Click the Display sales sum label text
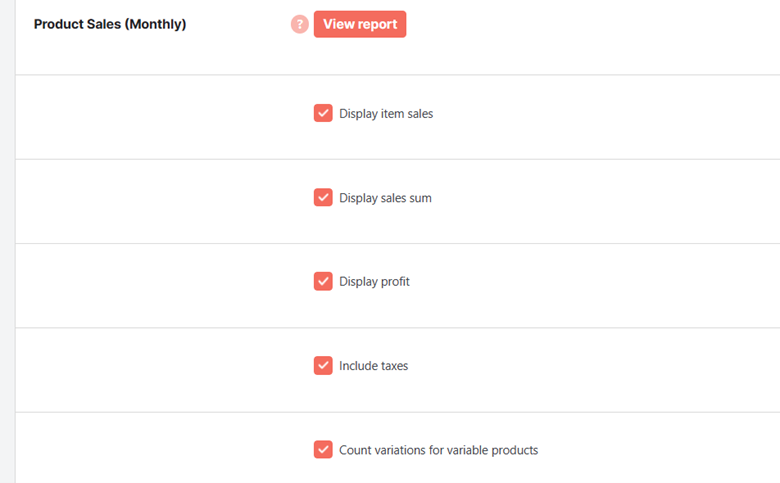Viewport: 780px width, 483px height. coord(385,197)
